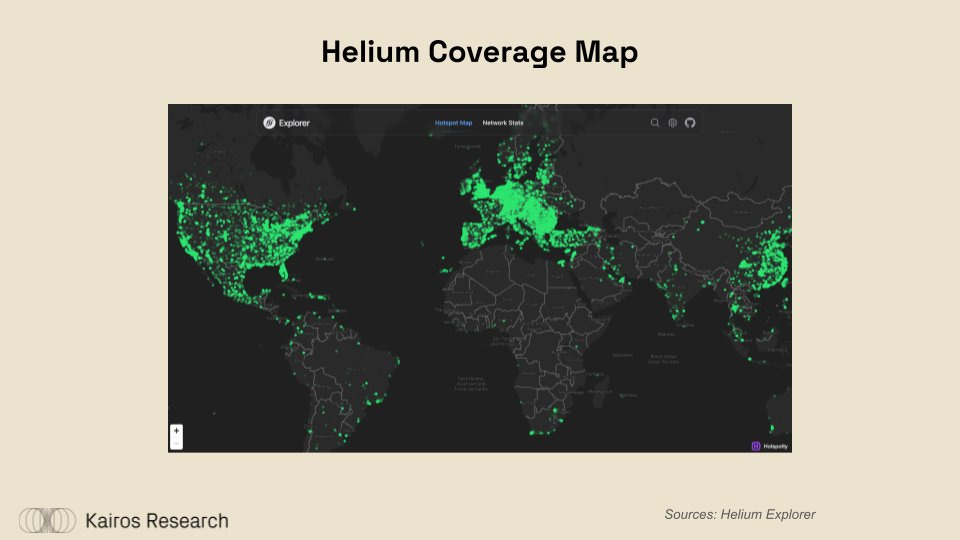Open the search magnifier icon

654,122
